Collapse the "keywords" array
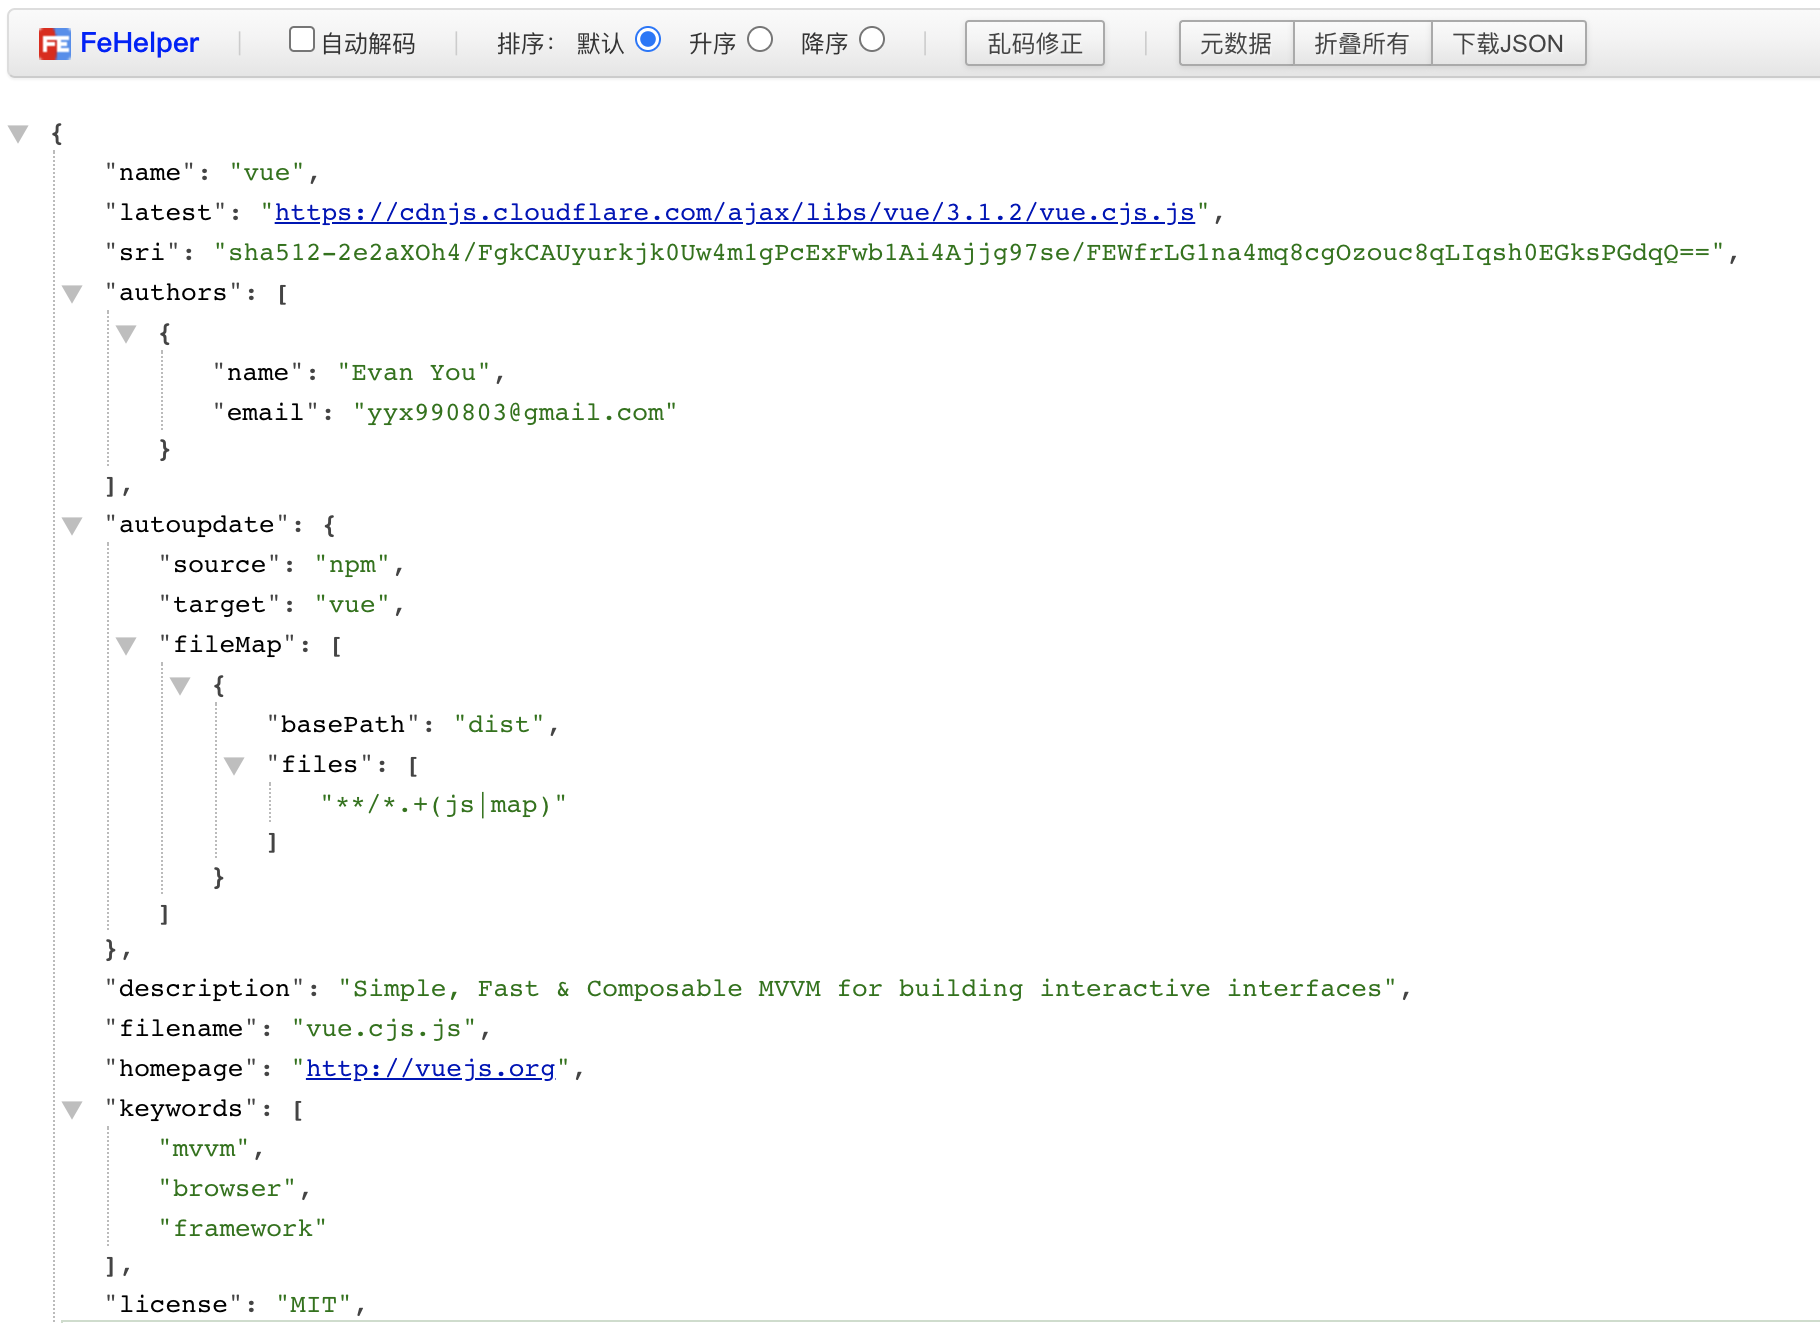This screenshot has width=1820, height=1323. [x=72, y=1110]
